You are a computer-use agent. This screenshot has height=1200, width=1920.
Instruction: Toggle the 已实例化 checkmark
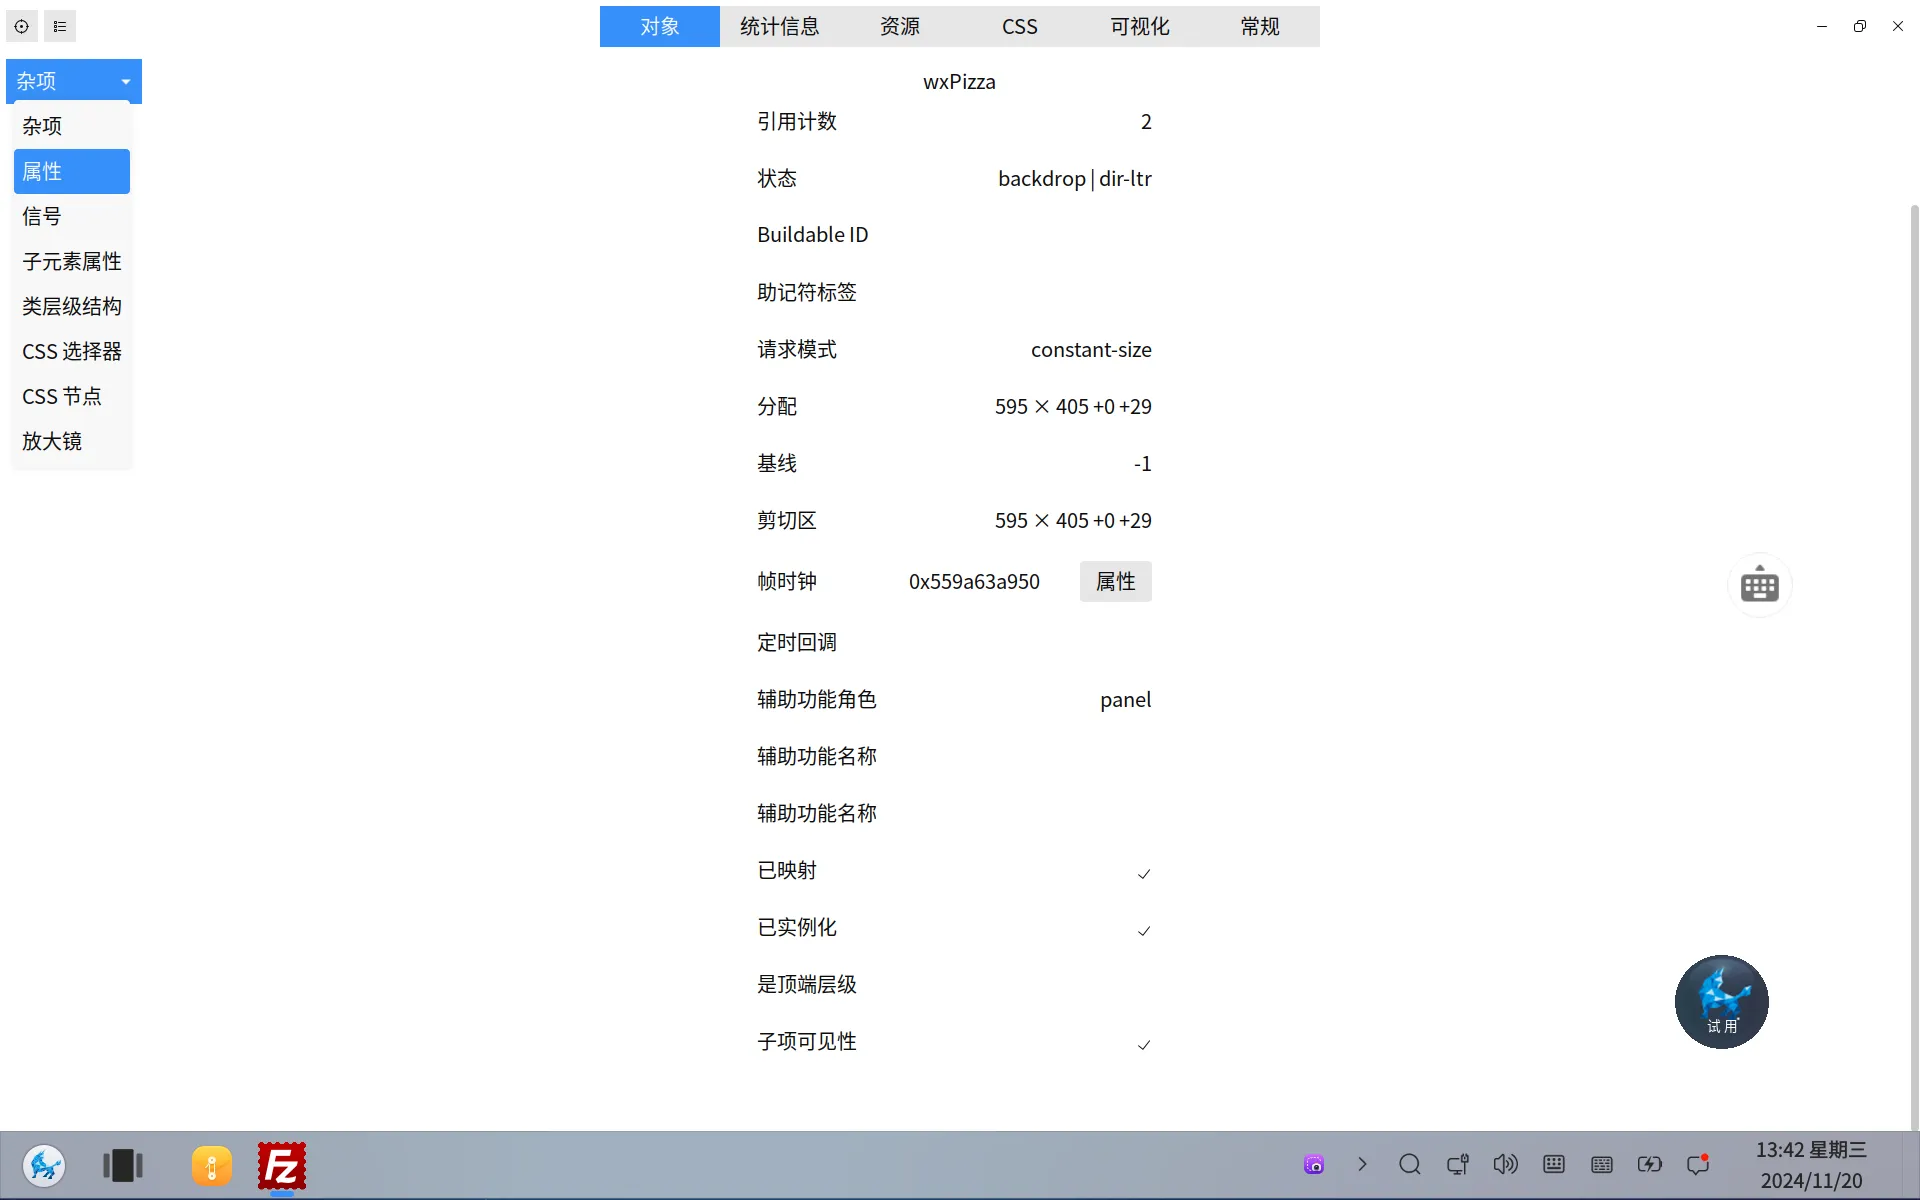click(x=1144, y=931)
